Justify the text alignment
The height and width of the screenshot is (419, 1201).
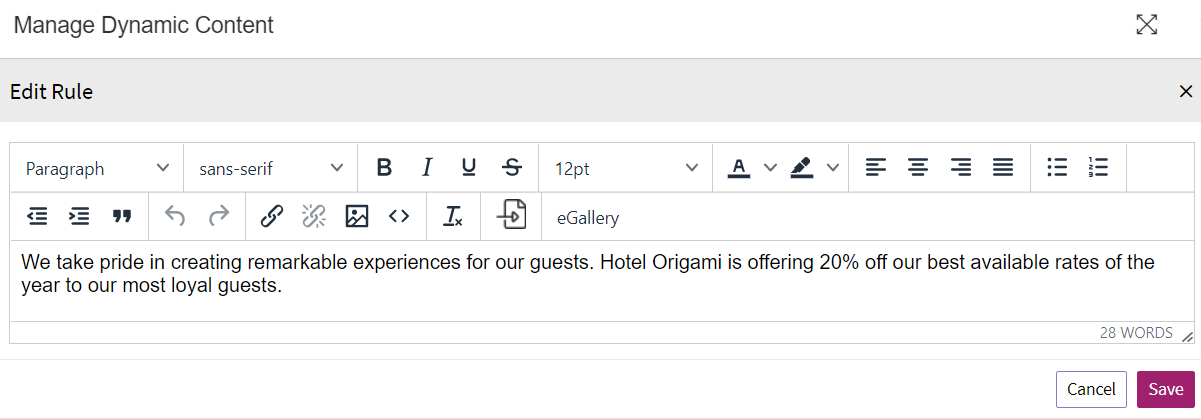(x=1003, y=168)
